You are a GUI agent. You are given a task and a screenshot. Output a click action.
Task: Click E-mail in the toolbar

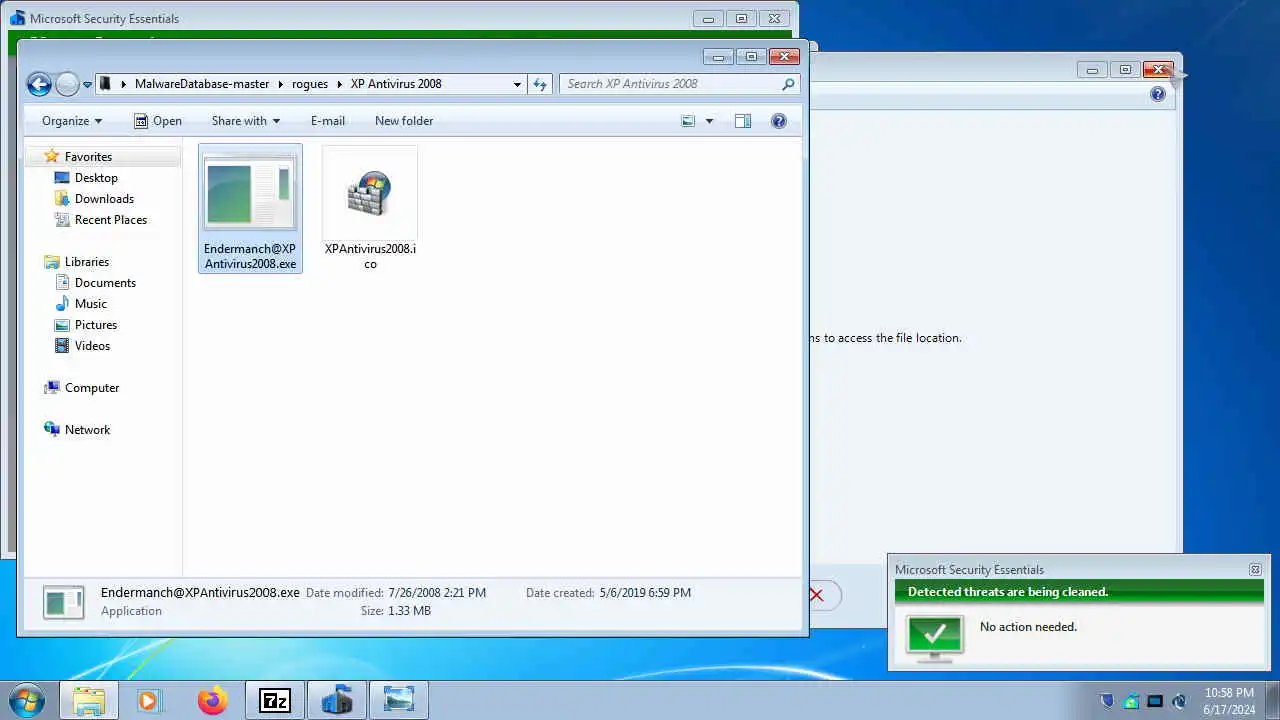click(x=328, y=121)
